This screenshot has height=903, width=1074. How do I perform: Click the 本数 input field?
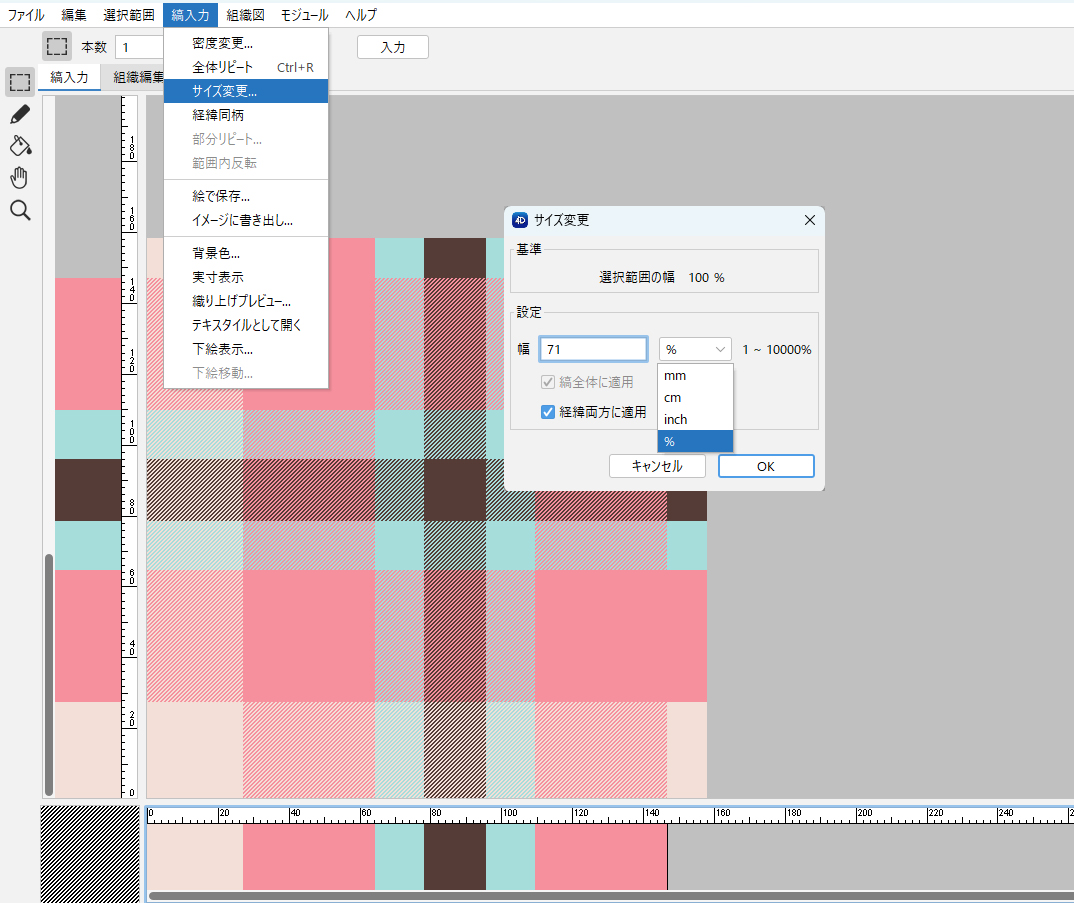(x=140, y=47)
